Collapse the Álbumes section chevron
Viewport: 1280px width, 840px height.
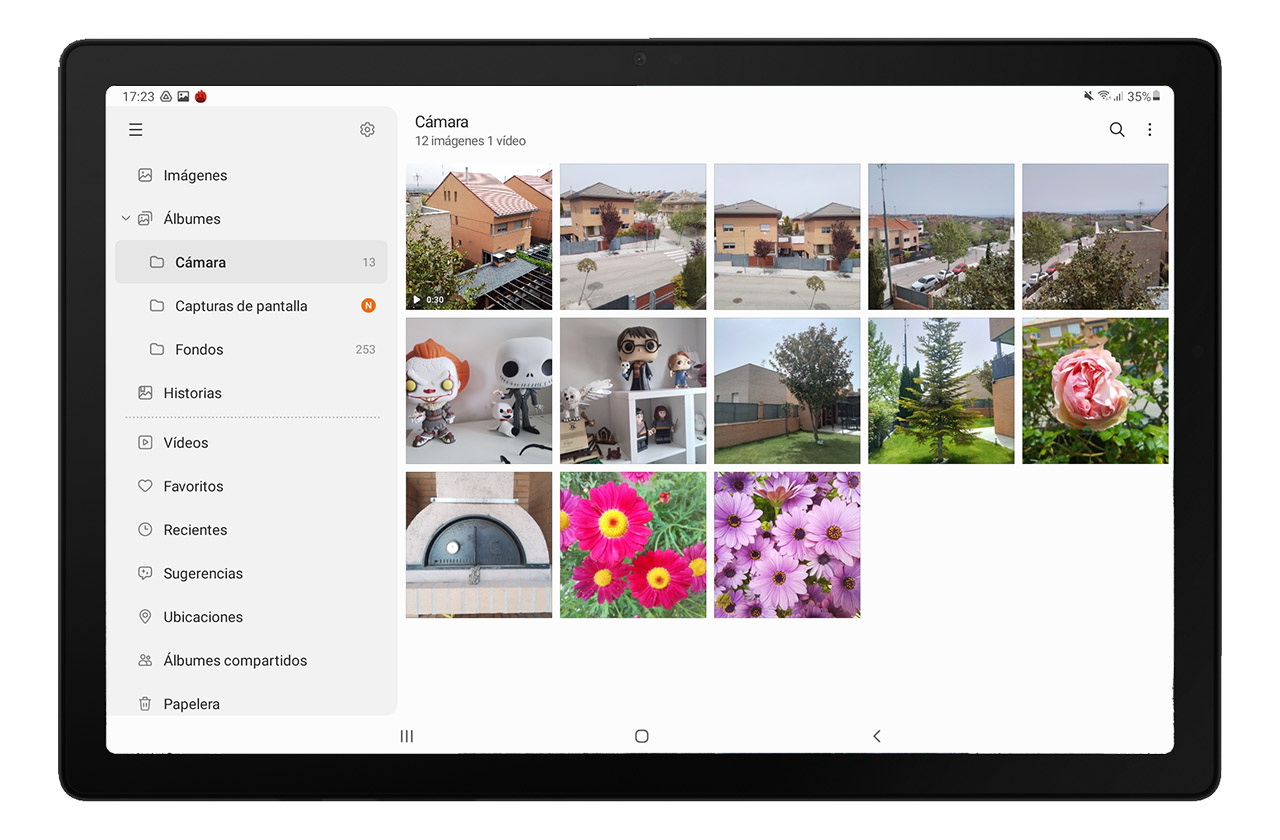point(126,219)
